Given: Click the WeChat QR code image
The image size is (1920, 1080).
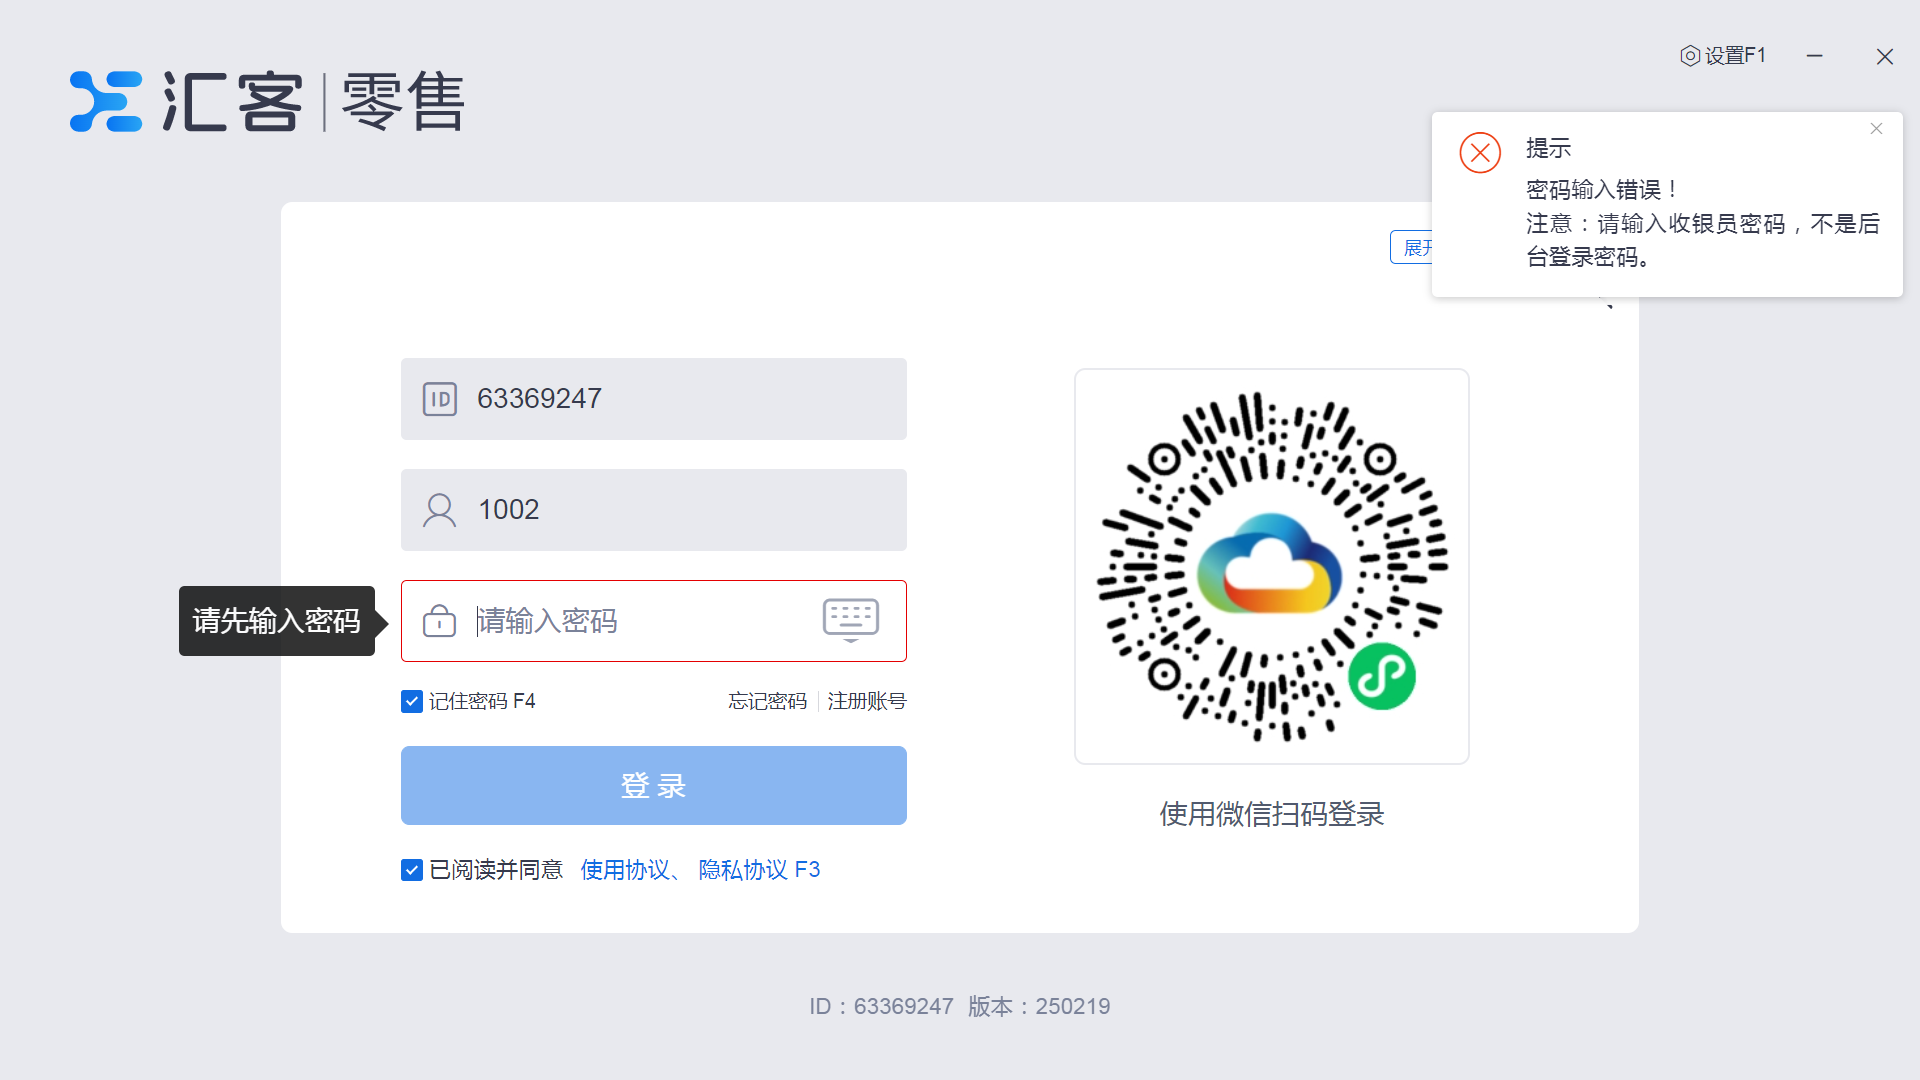Looking at the screenshot, I should coord(1272,567).
